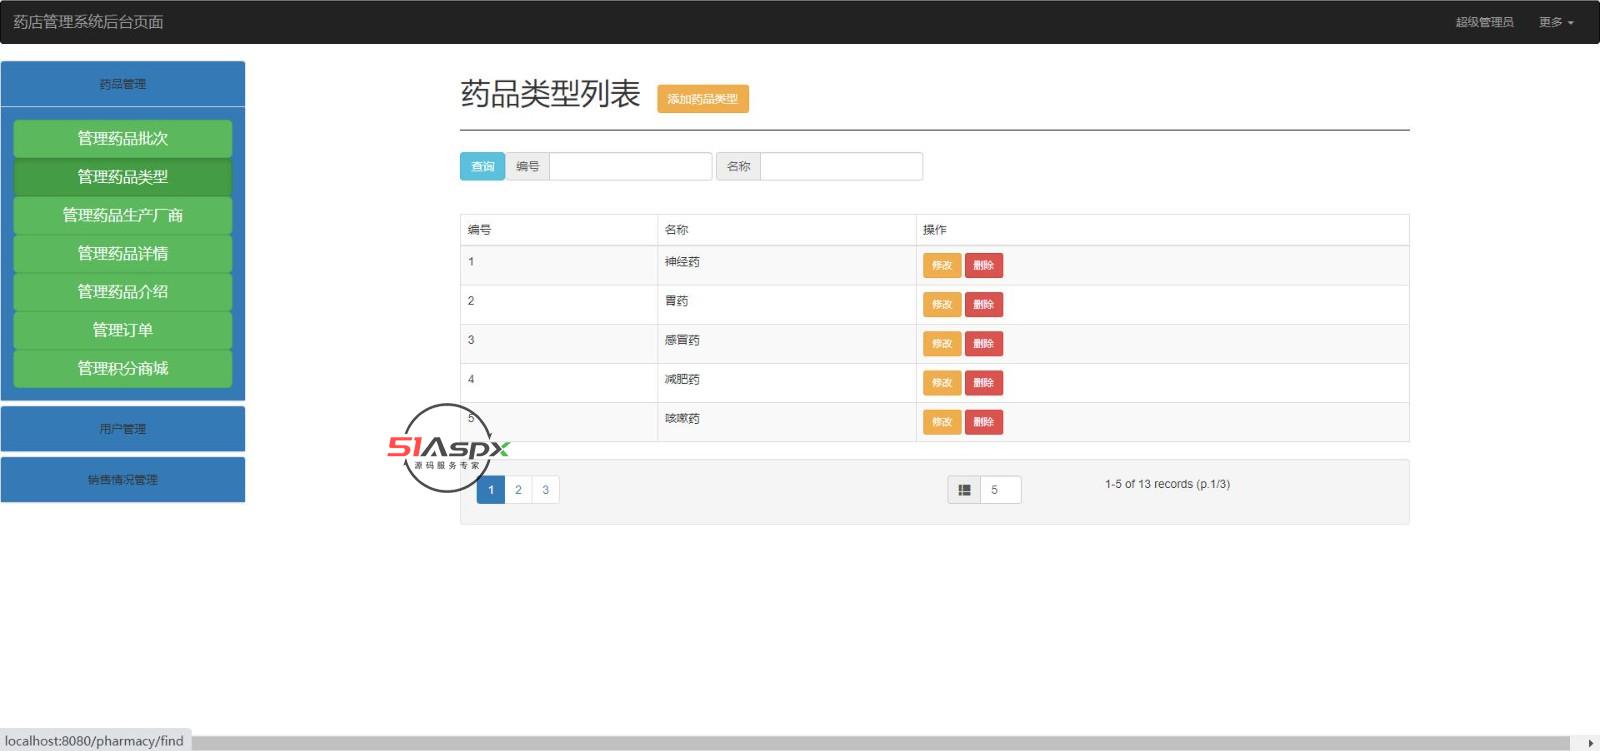Open the 更多 dropdown menu
Image resolution: width=1600 pixels, height=751 pixels.
[1555, 22]
